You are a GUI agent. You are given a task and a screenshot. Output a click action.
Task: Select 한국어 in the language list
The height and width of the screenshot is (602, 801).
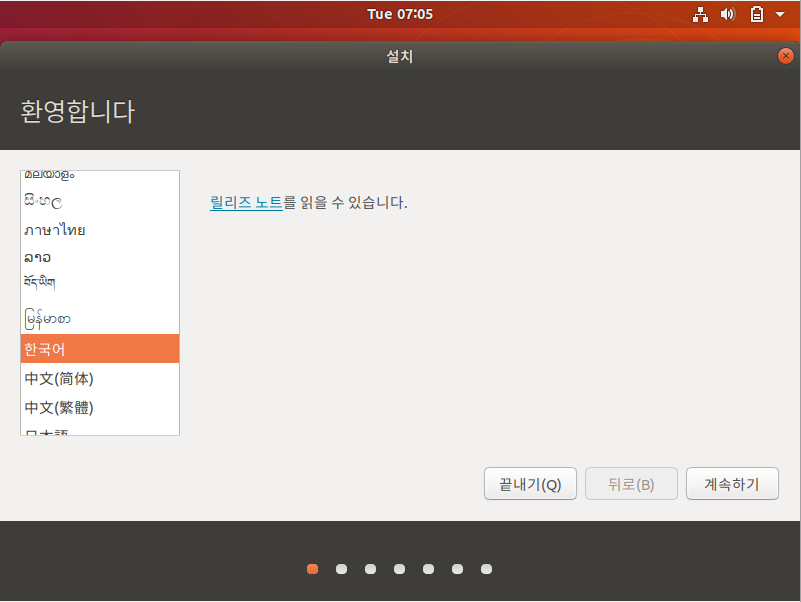coord(100,349)
